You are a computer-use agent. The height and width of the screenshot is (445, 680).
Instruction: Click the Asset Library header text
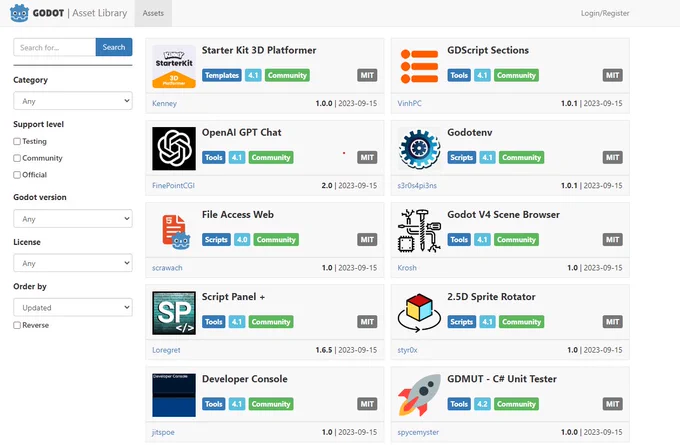click(x=100, y=13)
